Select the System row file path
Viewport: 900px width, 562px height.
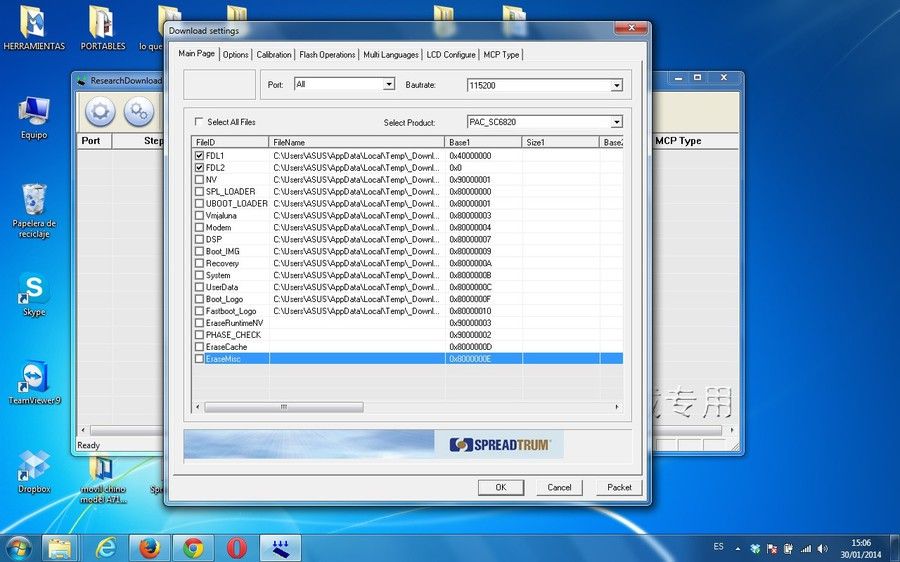point(356,275)
